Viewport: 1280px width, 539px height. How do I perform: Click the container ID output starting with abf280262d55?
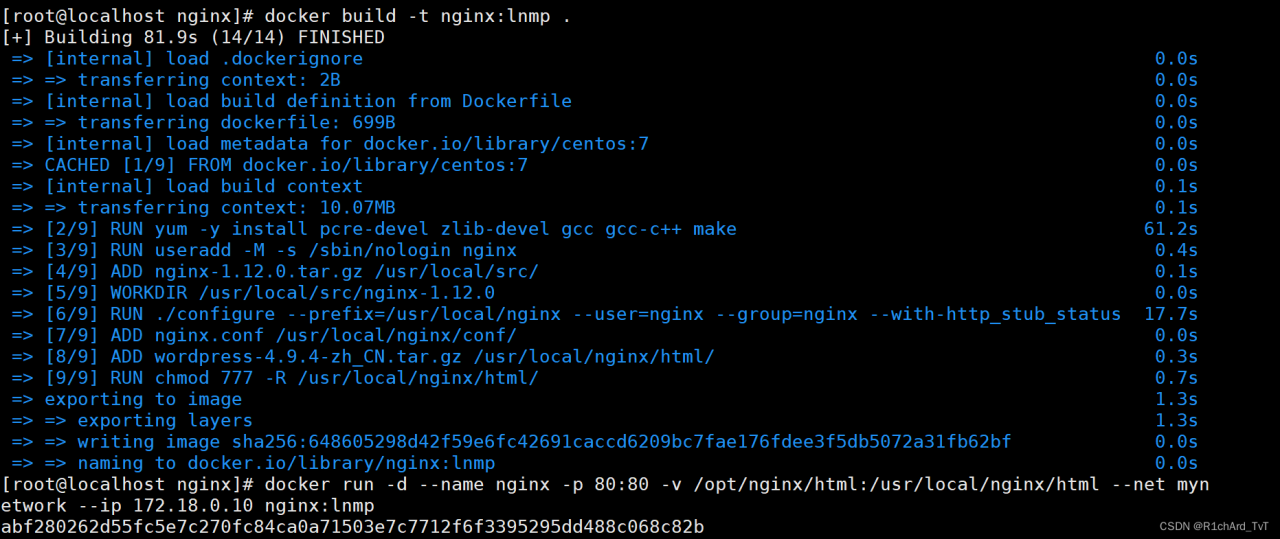352,526
